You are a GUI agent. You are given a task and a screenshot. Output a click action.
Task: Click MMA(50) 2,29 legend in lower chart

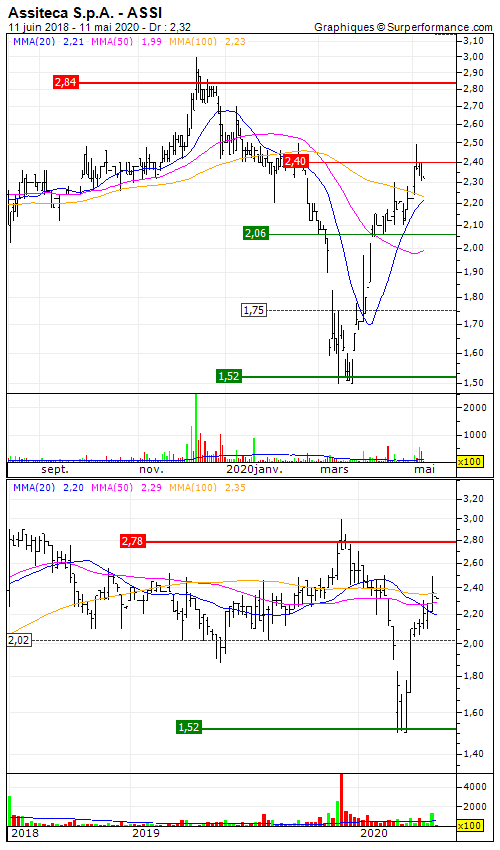(x=126, y=487)
